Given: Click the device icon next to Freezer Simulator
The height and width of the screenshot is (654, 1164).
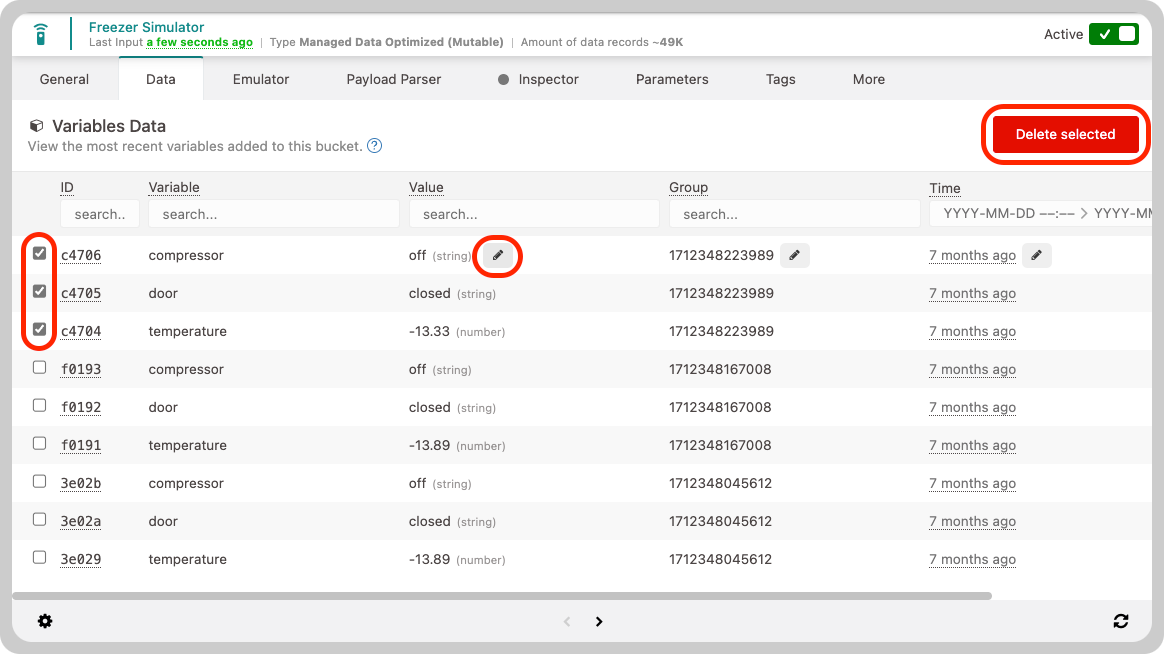Looking at the screenshot, I should [40, 34].
